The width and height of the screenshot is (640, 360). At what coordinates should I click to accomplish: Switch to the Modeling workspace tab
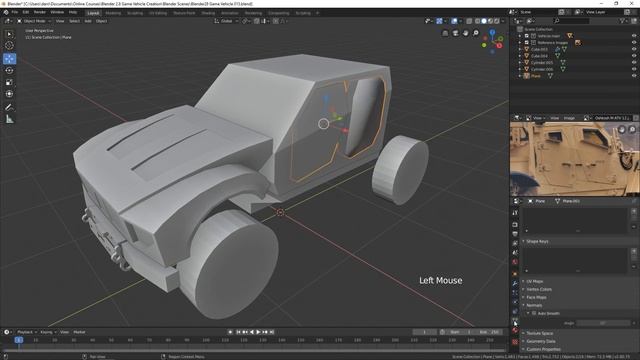113,13
